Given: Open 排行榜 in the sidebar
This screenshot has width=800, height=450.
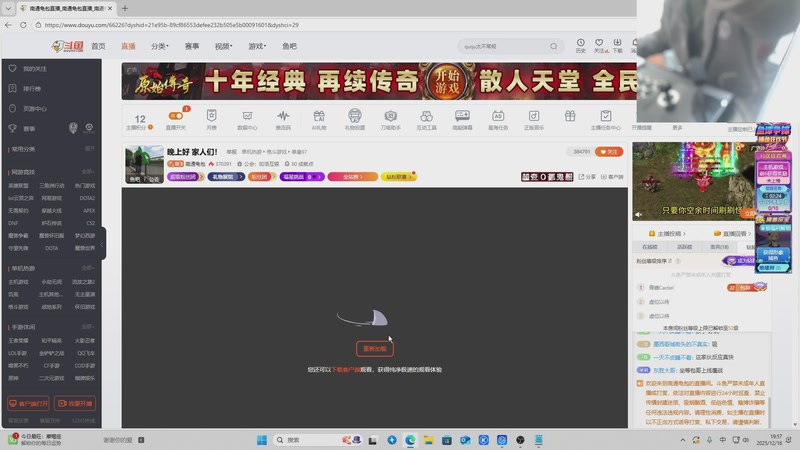Looking at the screenshot, I should [x=32, y=88].
